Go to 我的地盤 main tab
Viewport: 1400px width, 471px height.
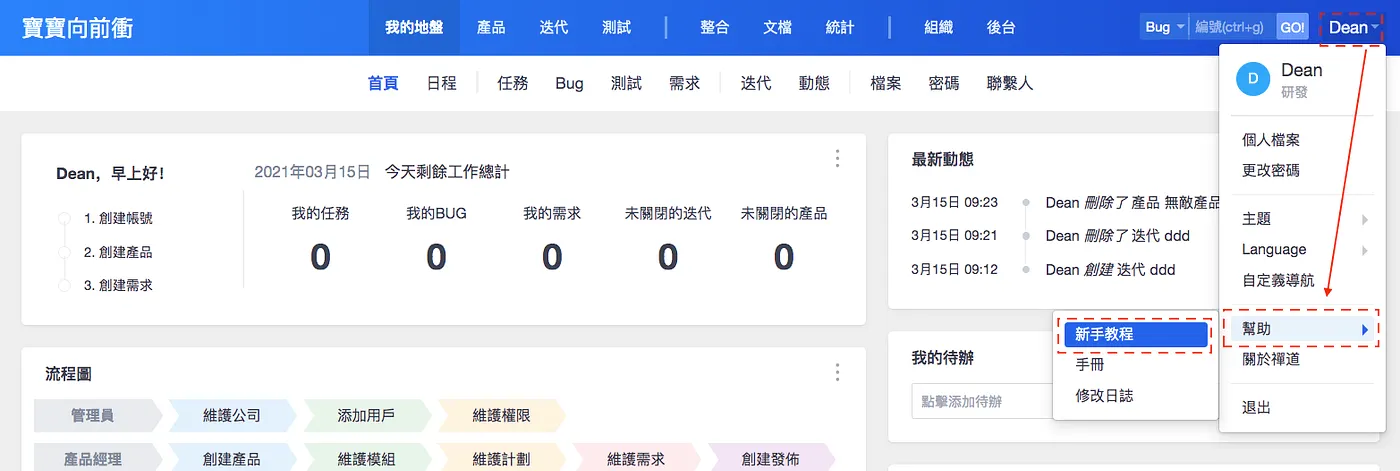coord(414,27)
